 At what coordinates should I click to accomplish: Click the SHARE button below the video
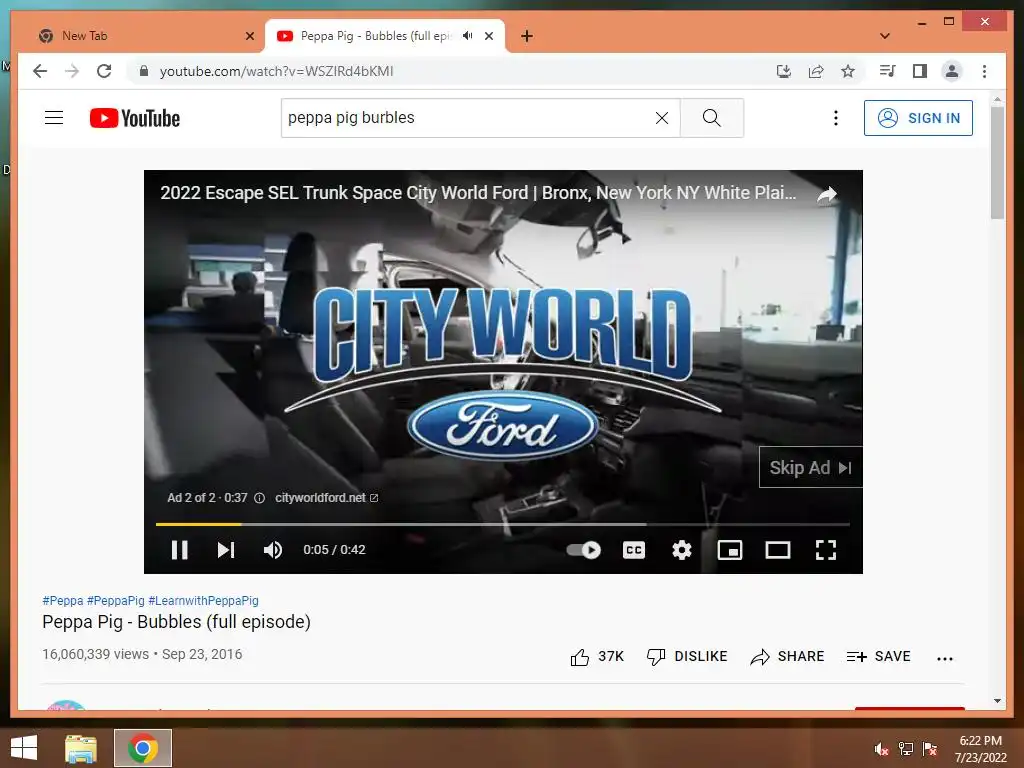click(x=787, y=656)
